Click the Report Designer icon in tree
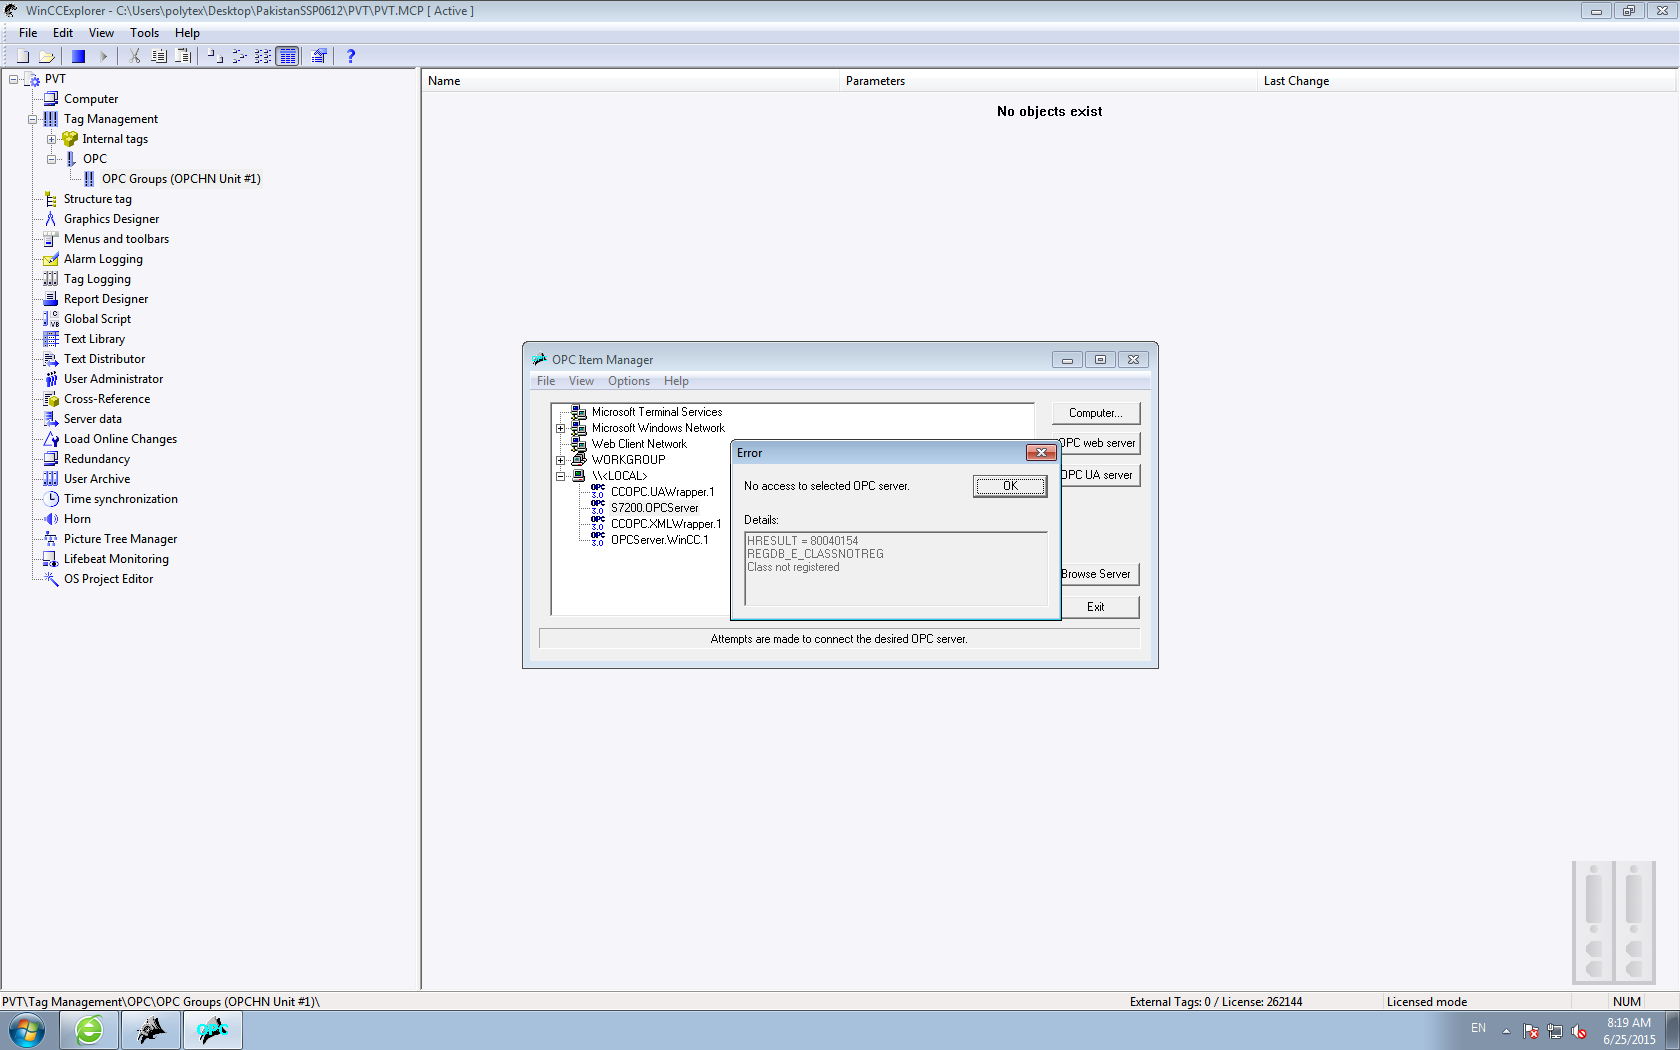This screenshot has height=1050, width=1680. pyautogui.click(x=51, y=299)
